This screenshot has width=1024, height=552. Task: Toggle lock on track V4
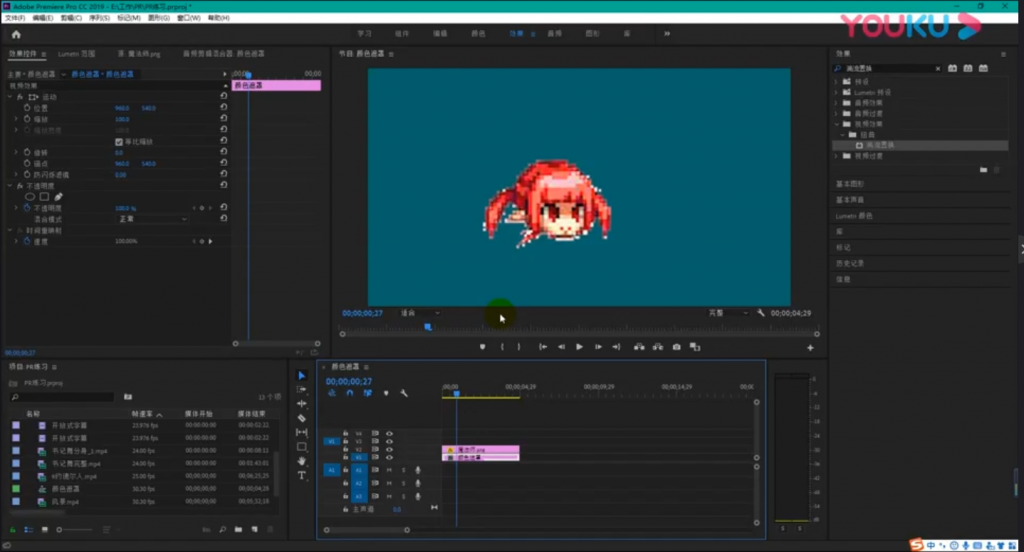[345, 434]
